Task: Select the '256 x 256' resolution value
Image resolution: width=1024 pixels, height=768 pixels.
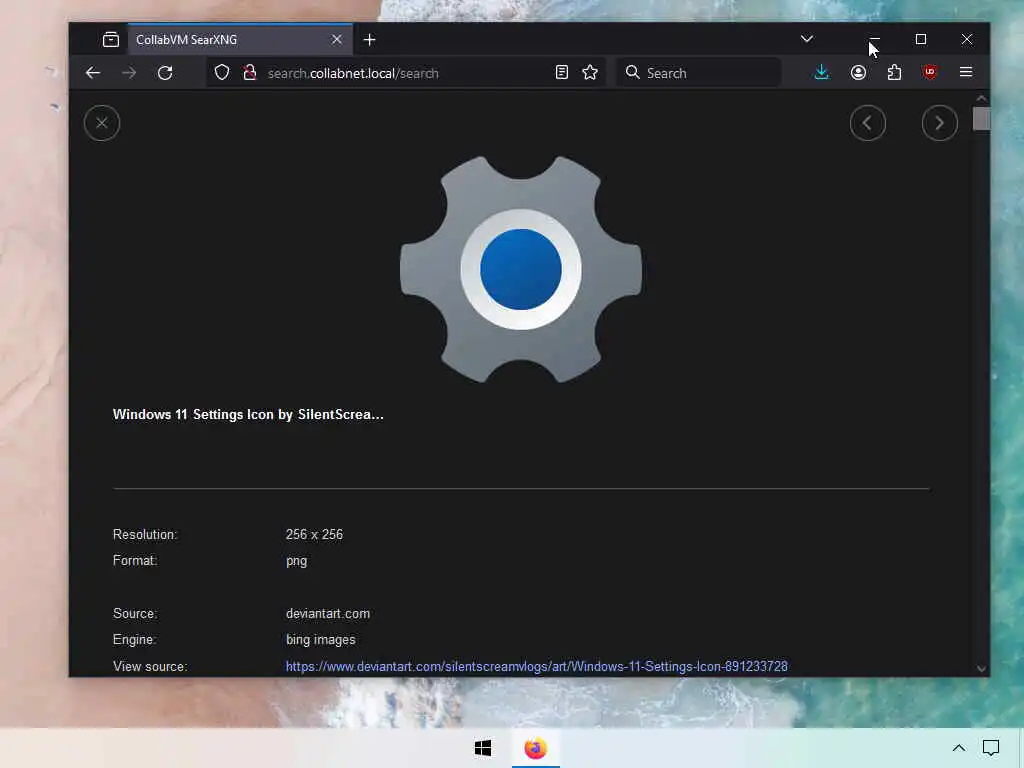Action: click(314, 534)
